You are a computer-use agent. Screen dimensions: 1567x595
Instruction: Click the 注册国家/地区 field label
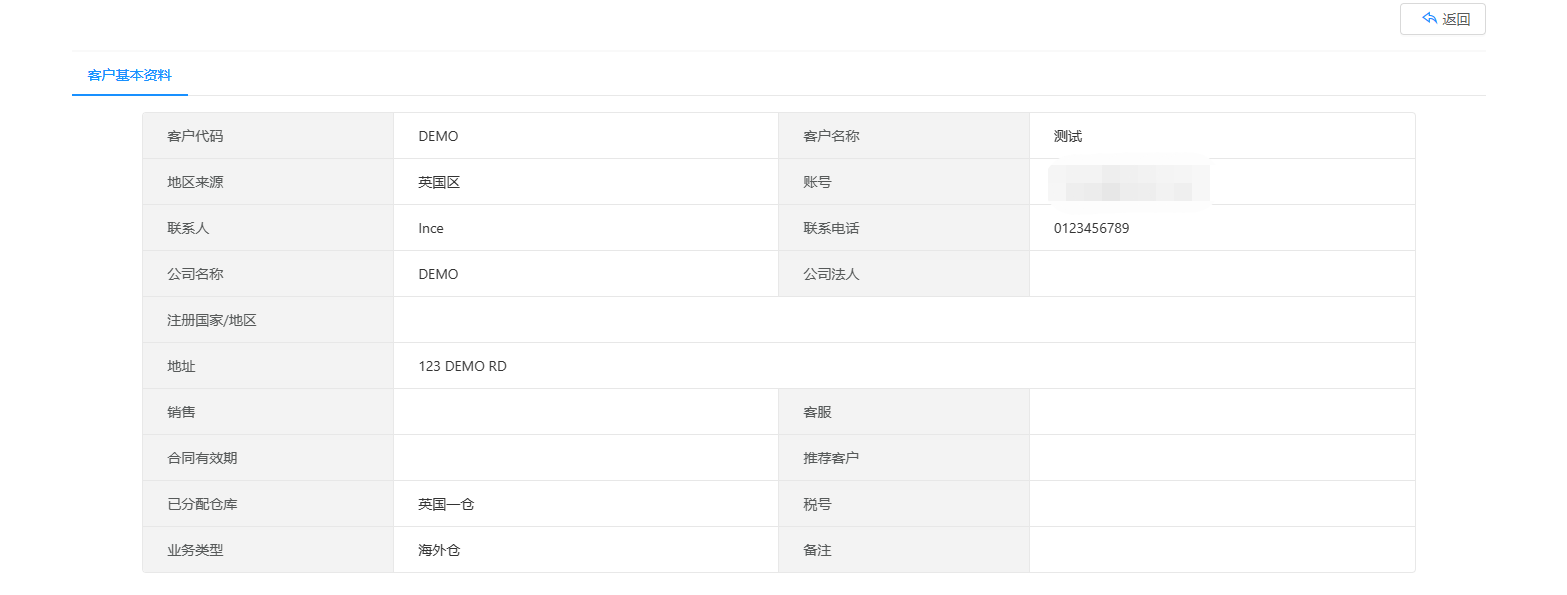point(212,320)
